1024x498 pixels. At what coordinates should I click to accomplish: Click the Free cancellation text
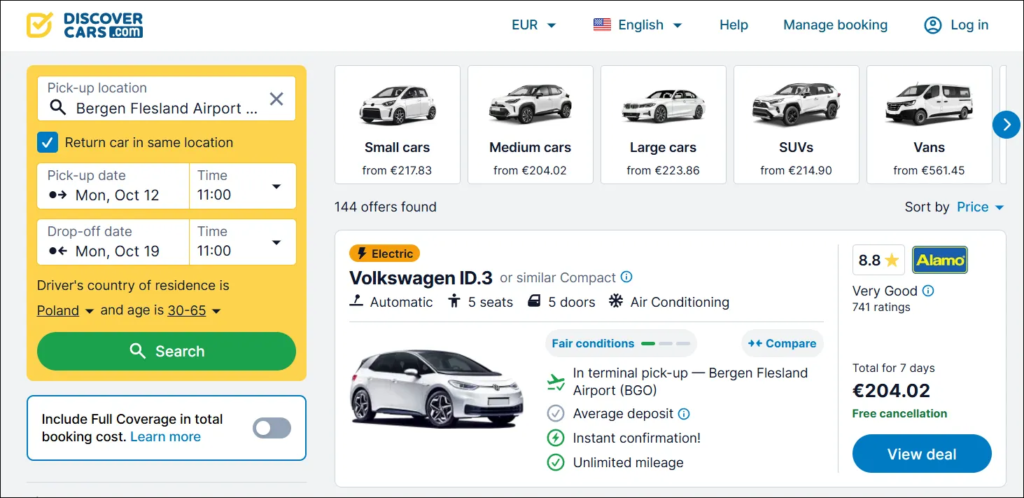pyautogui.click(x=899, y=413)
